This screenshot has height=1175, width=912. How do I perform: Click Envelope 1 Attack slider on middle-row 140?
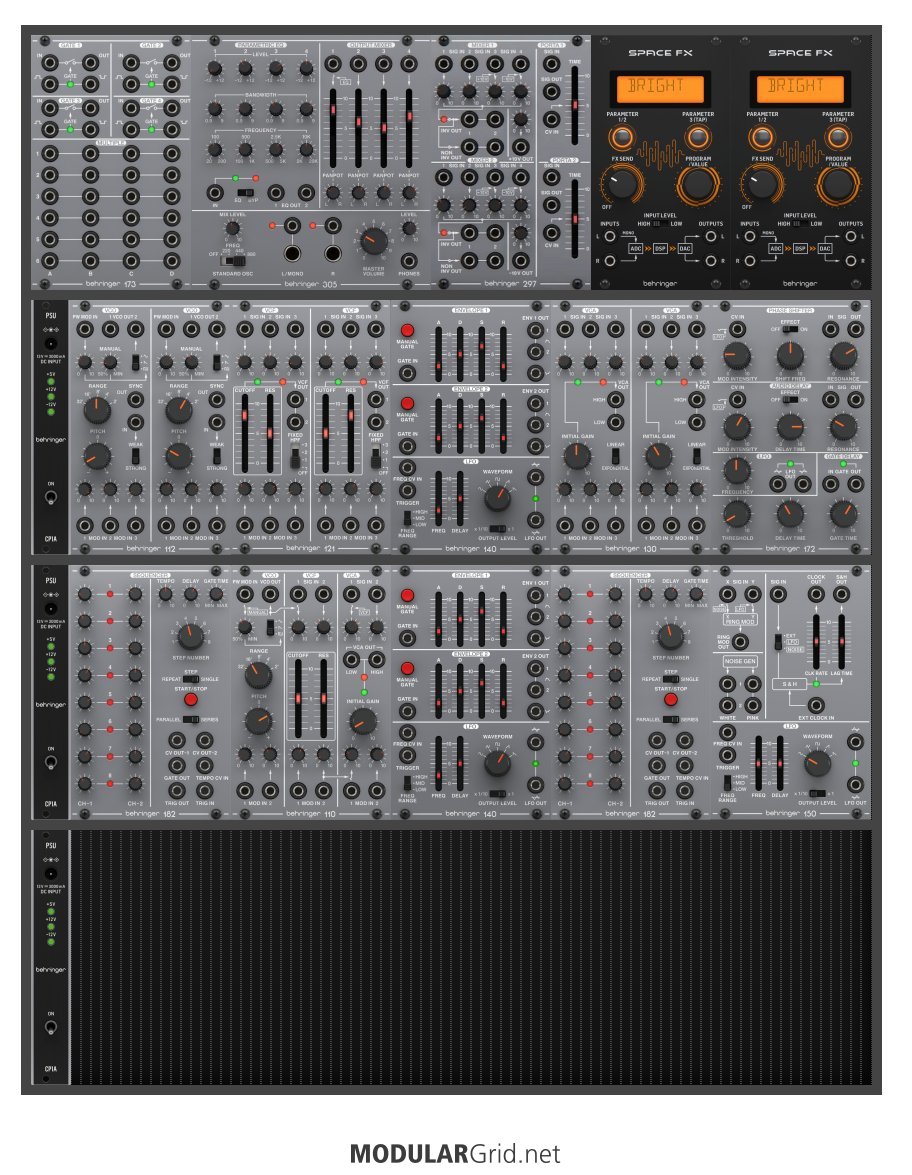(x=438, y=352)
